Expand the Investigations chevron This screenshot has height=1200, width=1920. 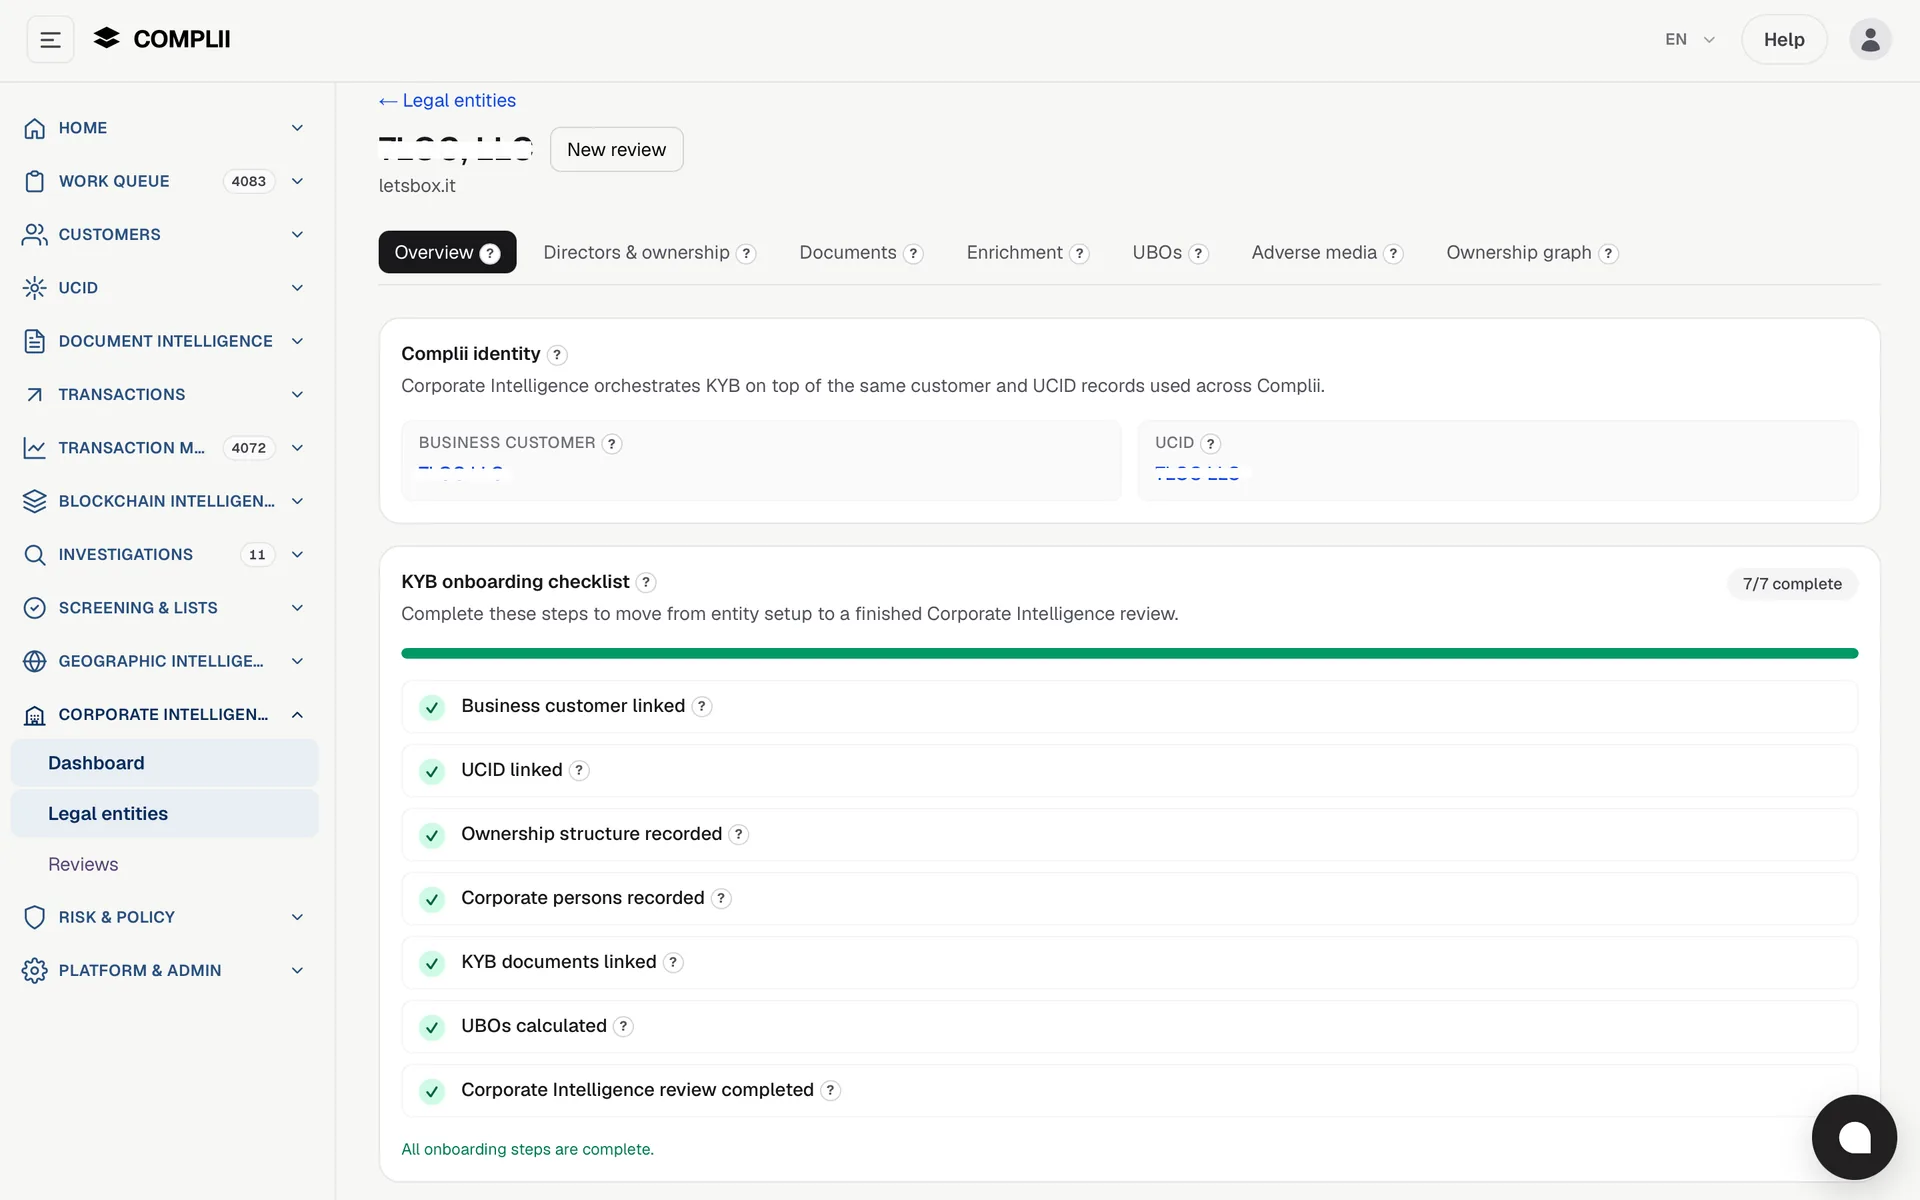[297, 554]
